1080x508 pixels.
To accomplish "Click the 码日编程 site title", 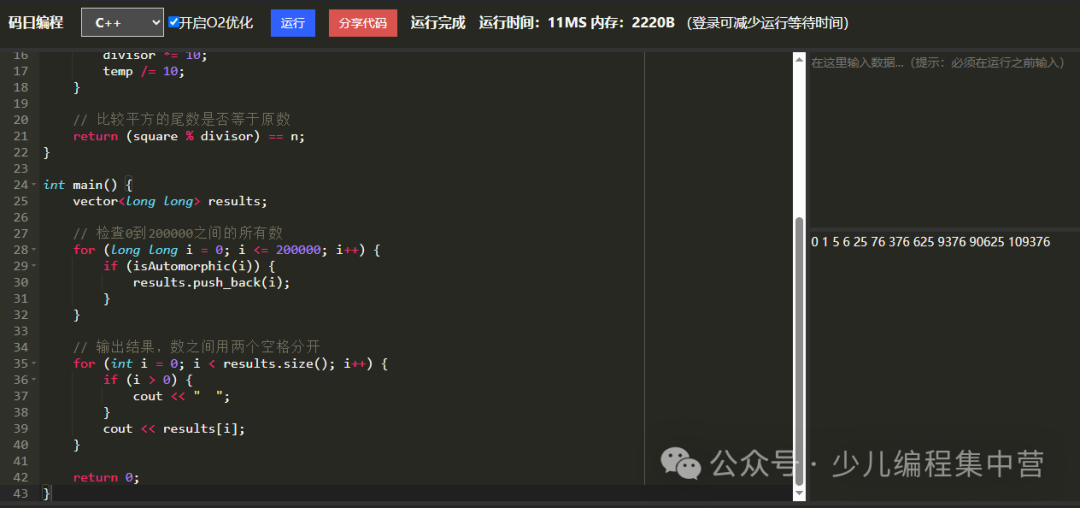I will (x=36, y=23).
